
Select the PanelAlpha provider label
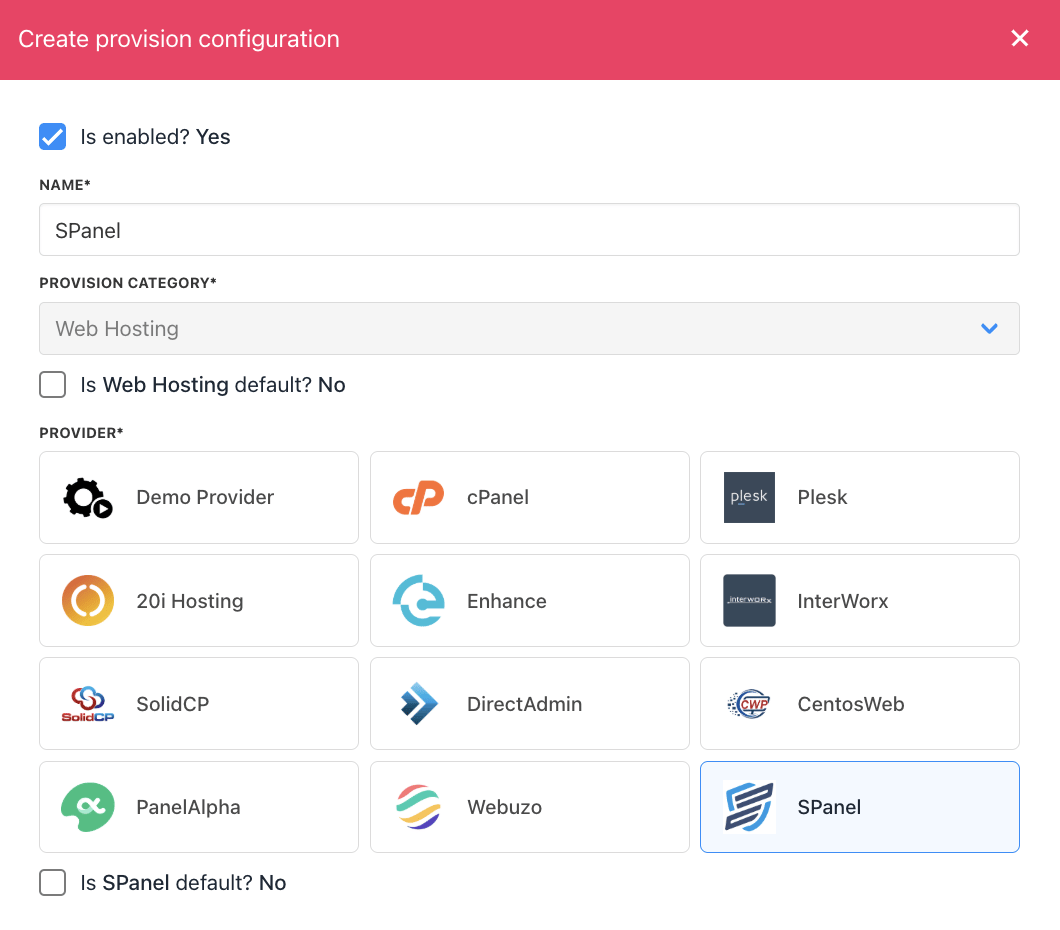(188, 807)
